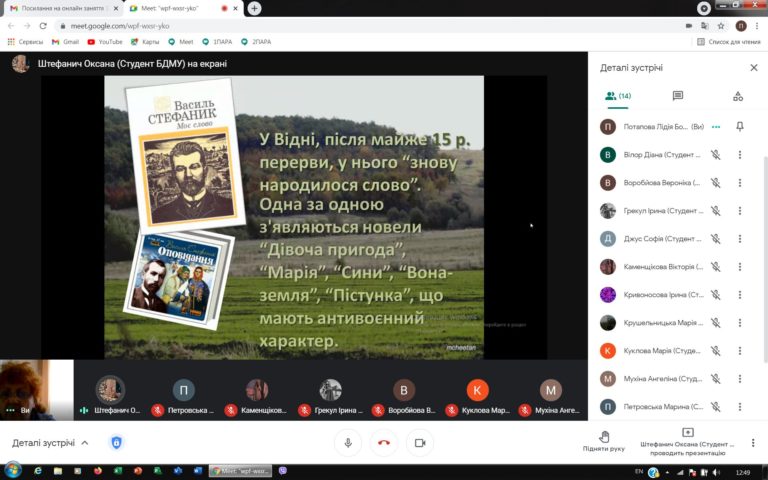Screen dimensions: 768x480
Task: Open the chat tab in side panel
Action: 678,96
